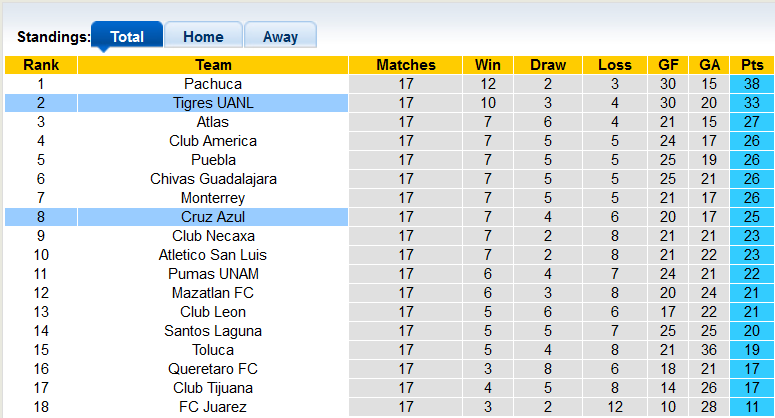Click the Rank column header
The height and width of the screenshot is (418, 775).
click(x=41, y=65)
